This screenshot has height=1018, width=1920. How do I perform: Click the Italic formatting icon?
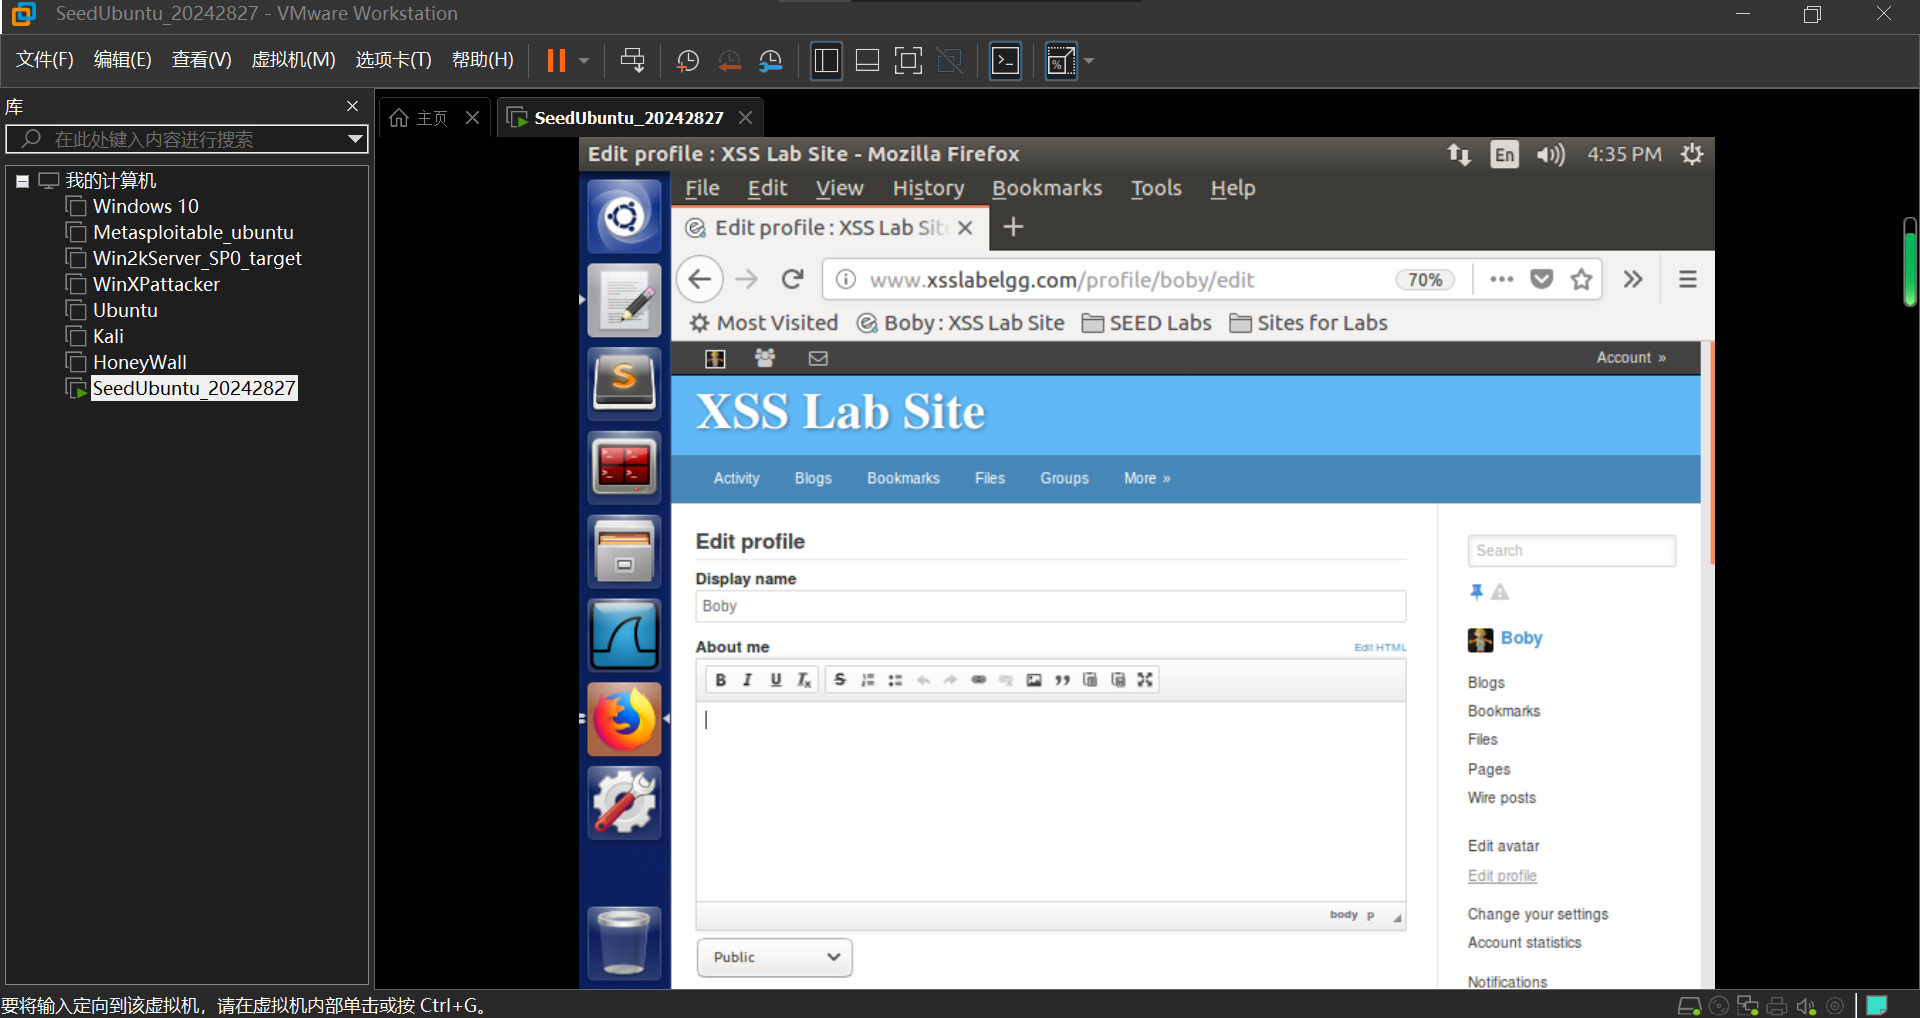tap(747, 680)
